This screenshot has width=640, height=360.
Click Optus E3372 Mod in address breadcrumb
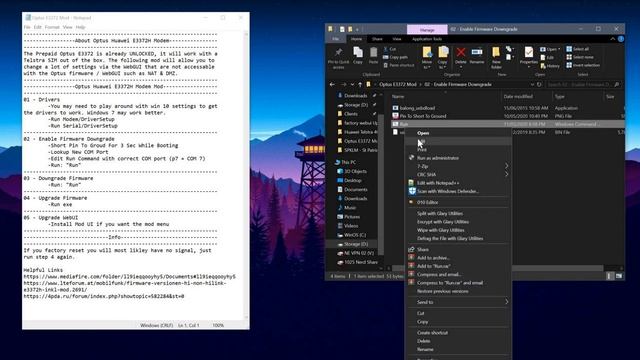point(398,84)
